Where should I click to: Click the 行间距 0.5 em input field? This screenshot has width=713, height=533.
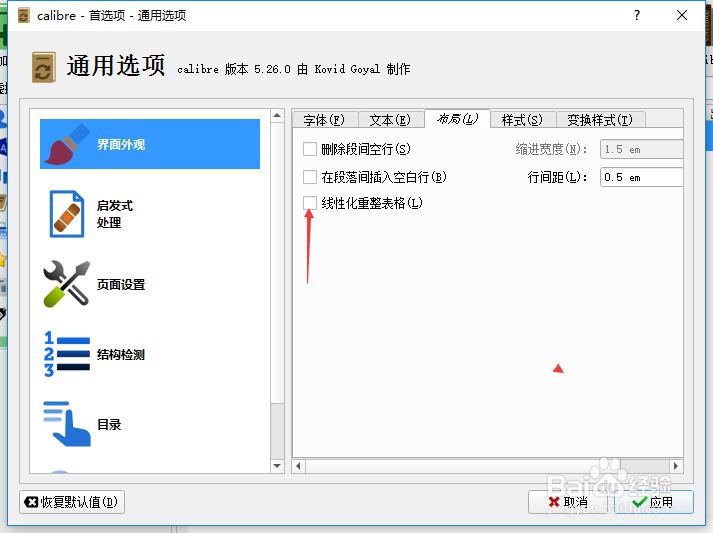point(642,177)
